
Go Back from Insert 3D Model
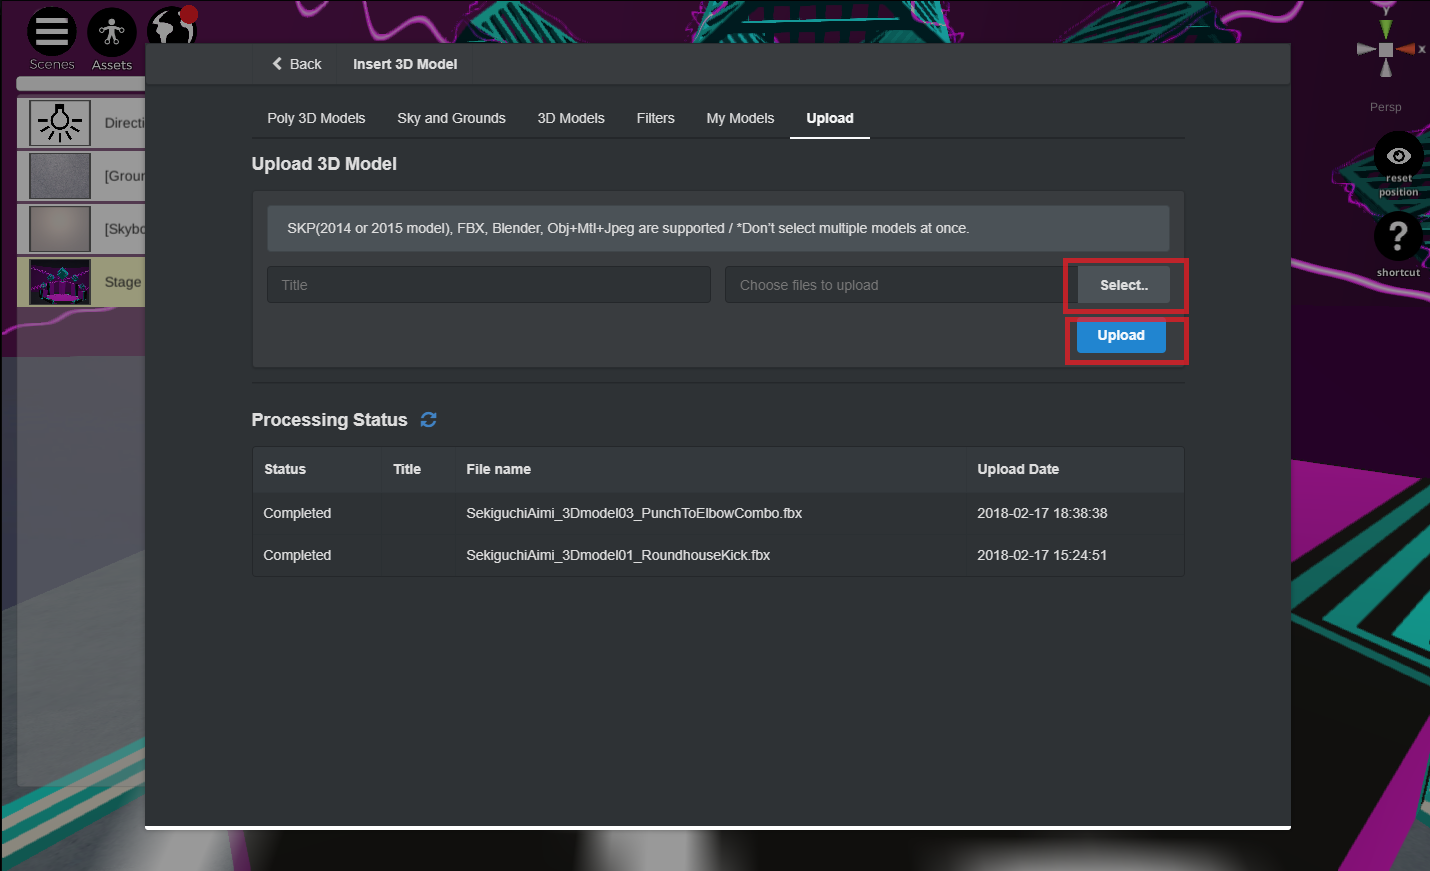[297, 64]
